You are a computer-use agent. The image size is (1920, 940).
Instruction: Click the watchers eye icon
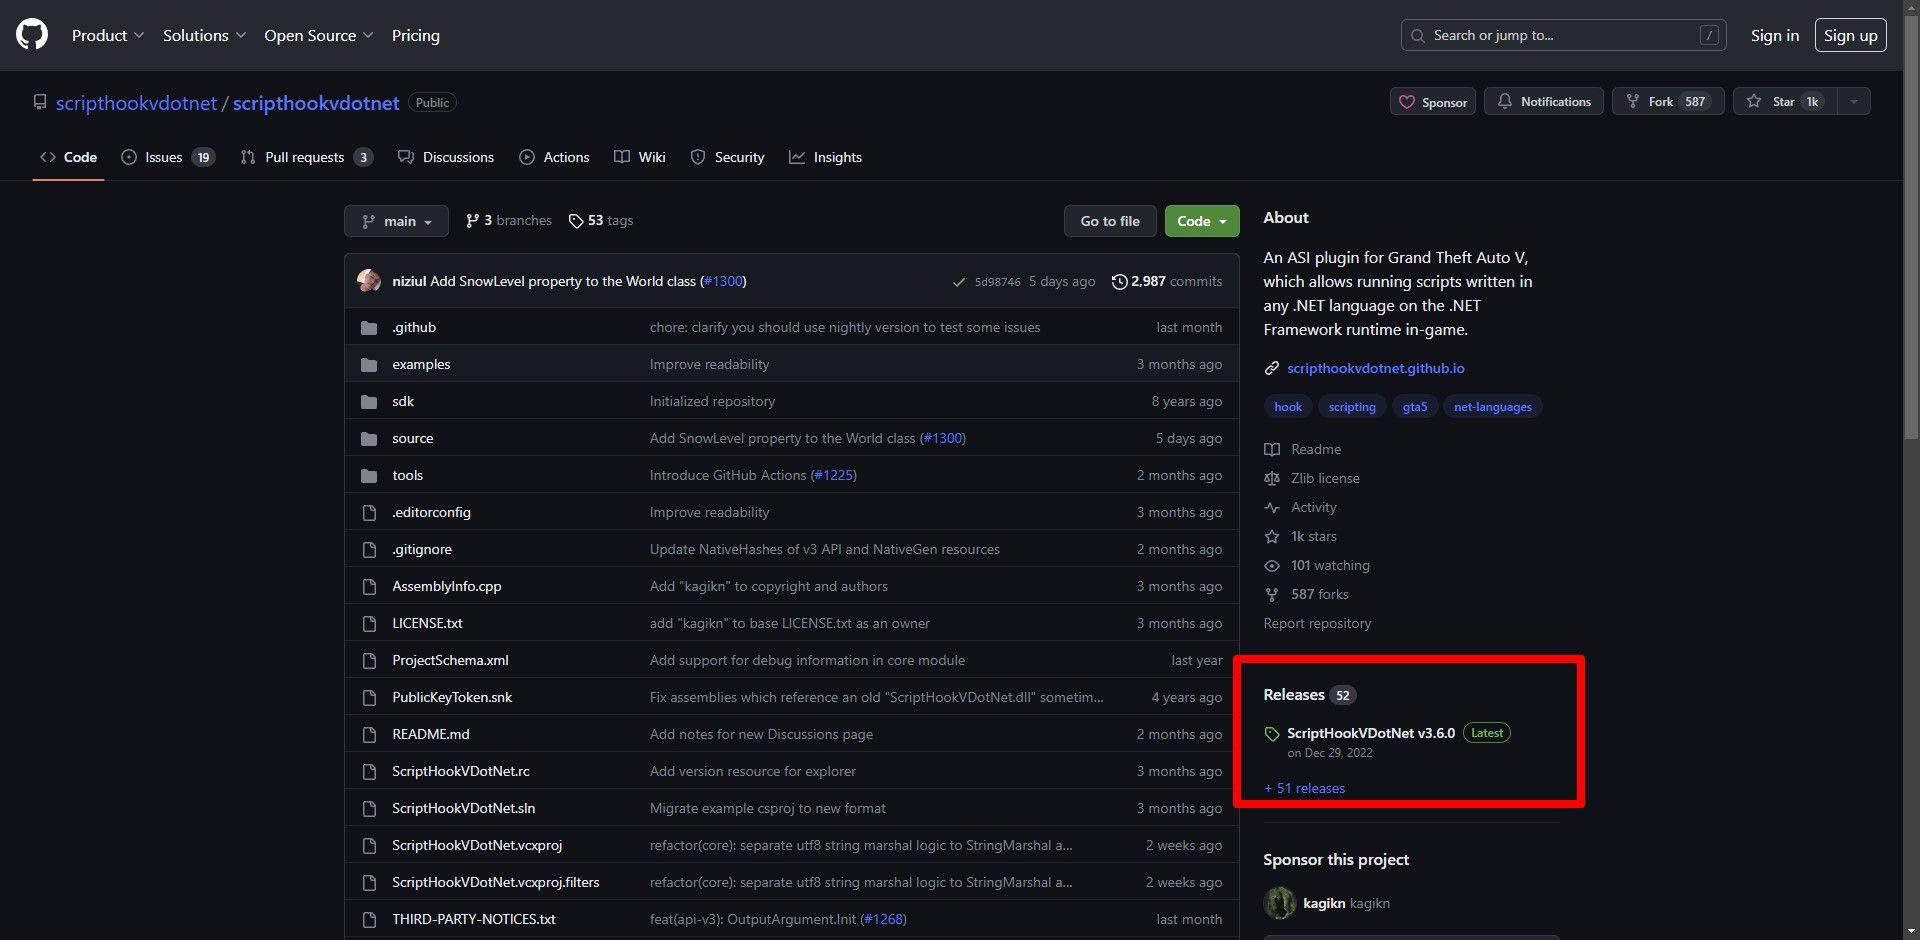(x=1272, y=565)
